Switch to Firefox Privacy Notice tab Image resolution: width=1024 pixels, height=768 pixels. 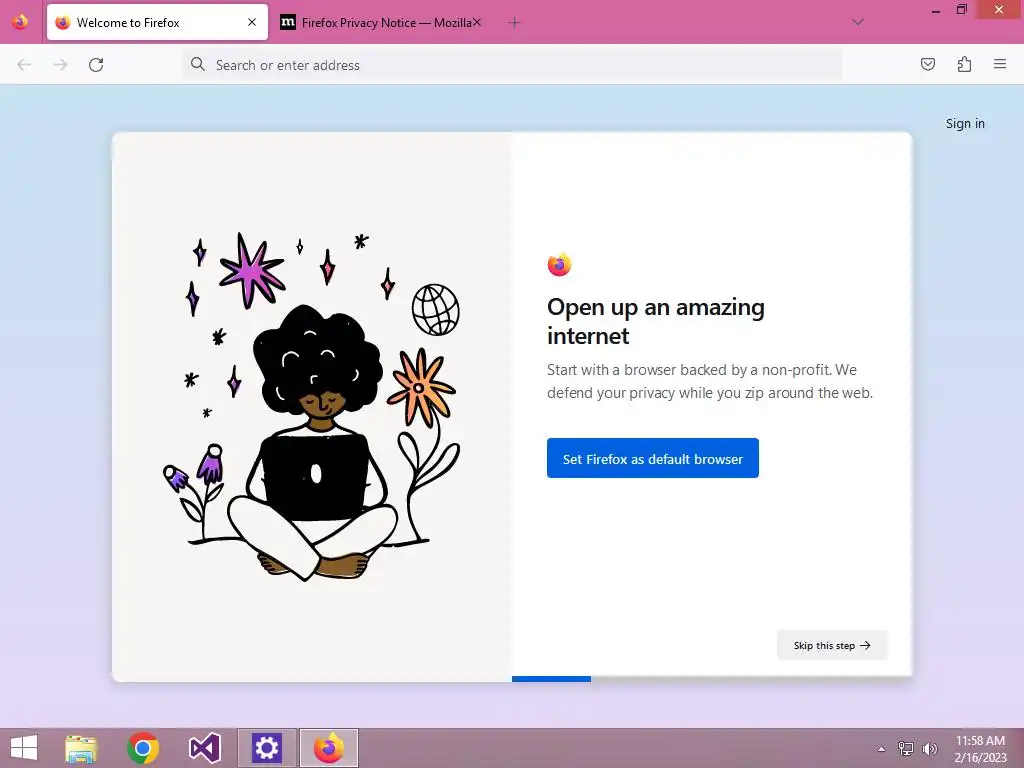(x=381, y=22)
